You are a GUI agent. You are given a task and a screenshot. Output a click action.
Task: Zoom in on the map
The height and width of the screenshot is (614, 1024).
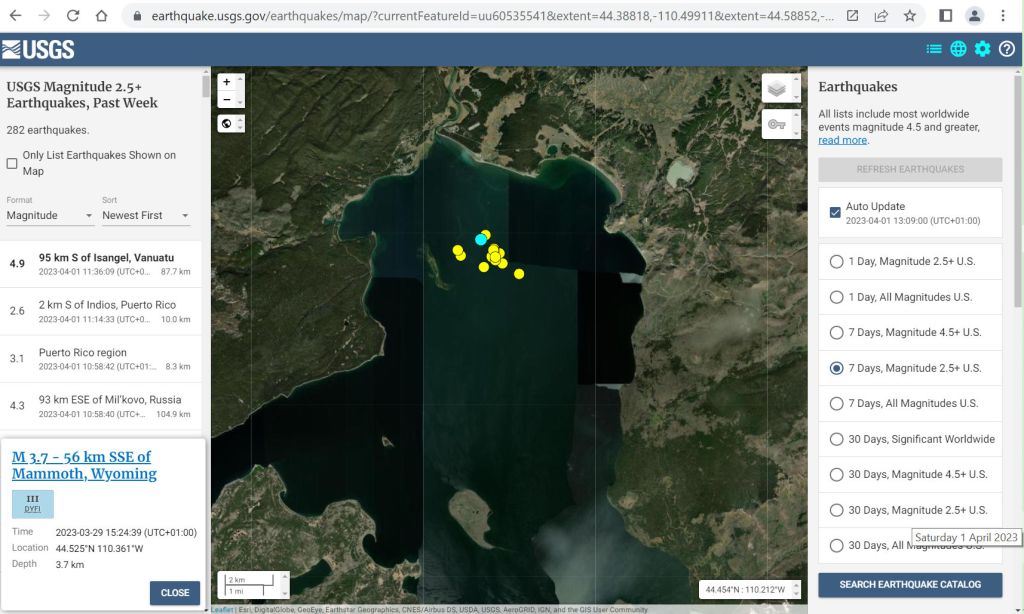(227, 82)
